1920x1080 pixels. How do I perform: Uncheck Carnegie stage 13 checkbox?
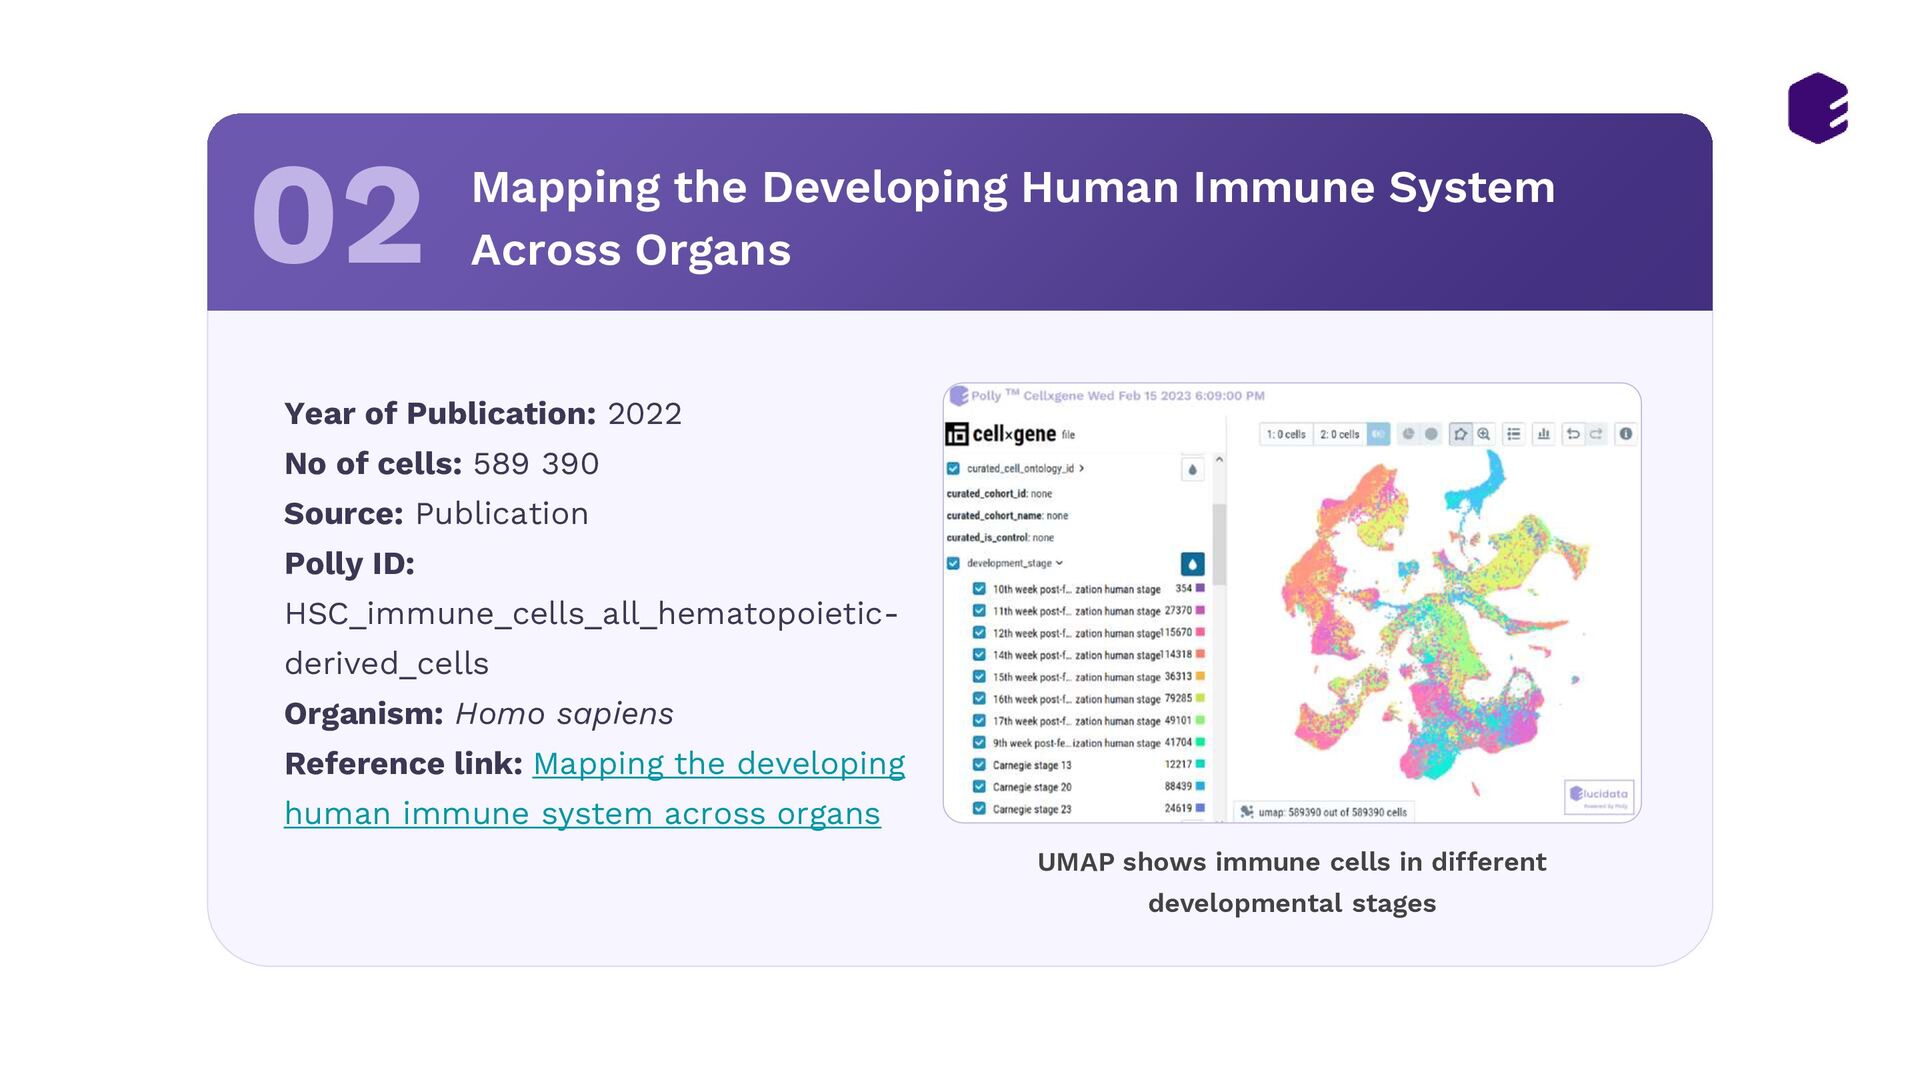click(x=979, y=765)
